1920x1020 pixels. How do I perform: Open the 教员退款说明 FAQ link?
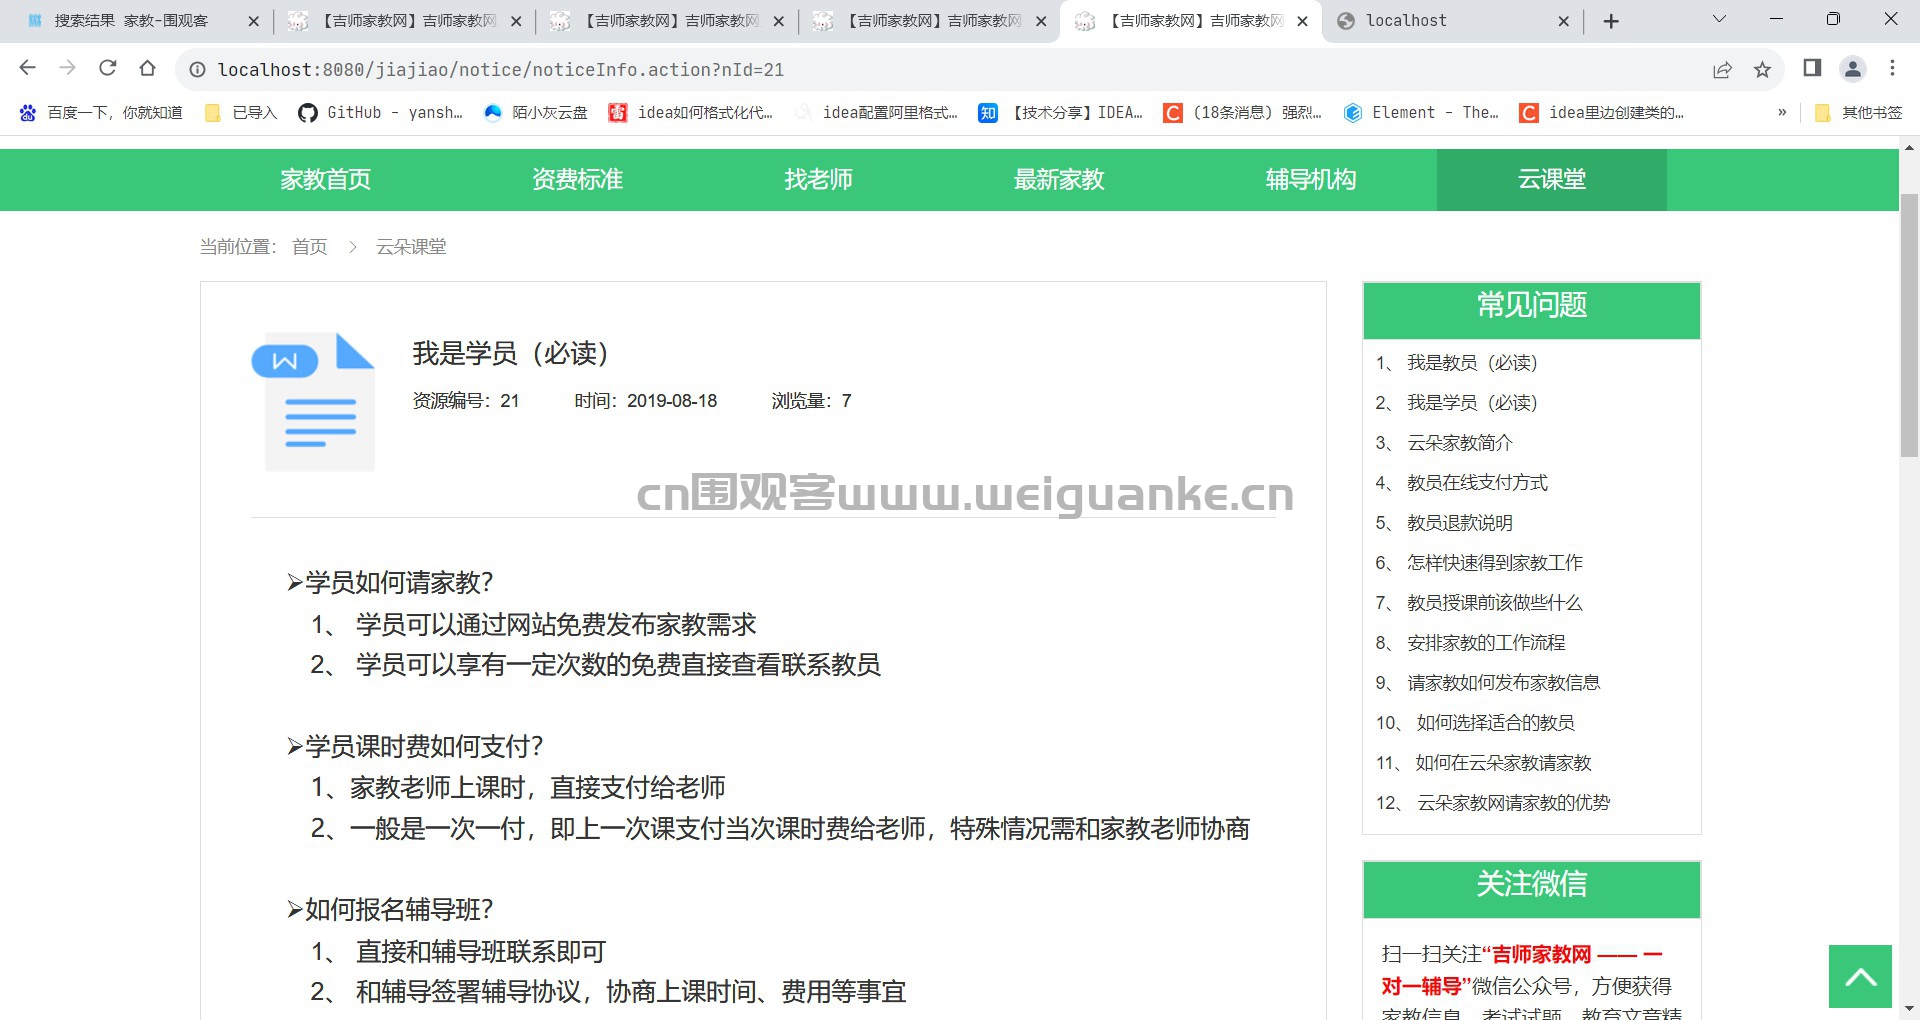pos(1459,523)
